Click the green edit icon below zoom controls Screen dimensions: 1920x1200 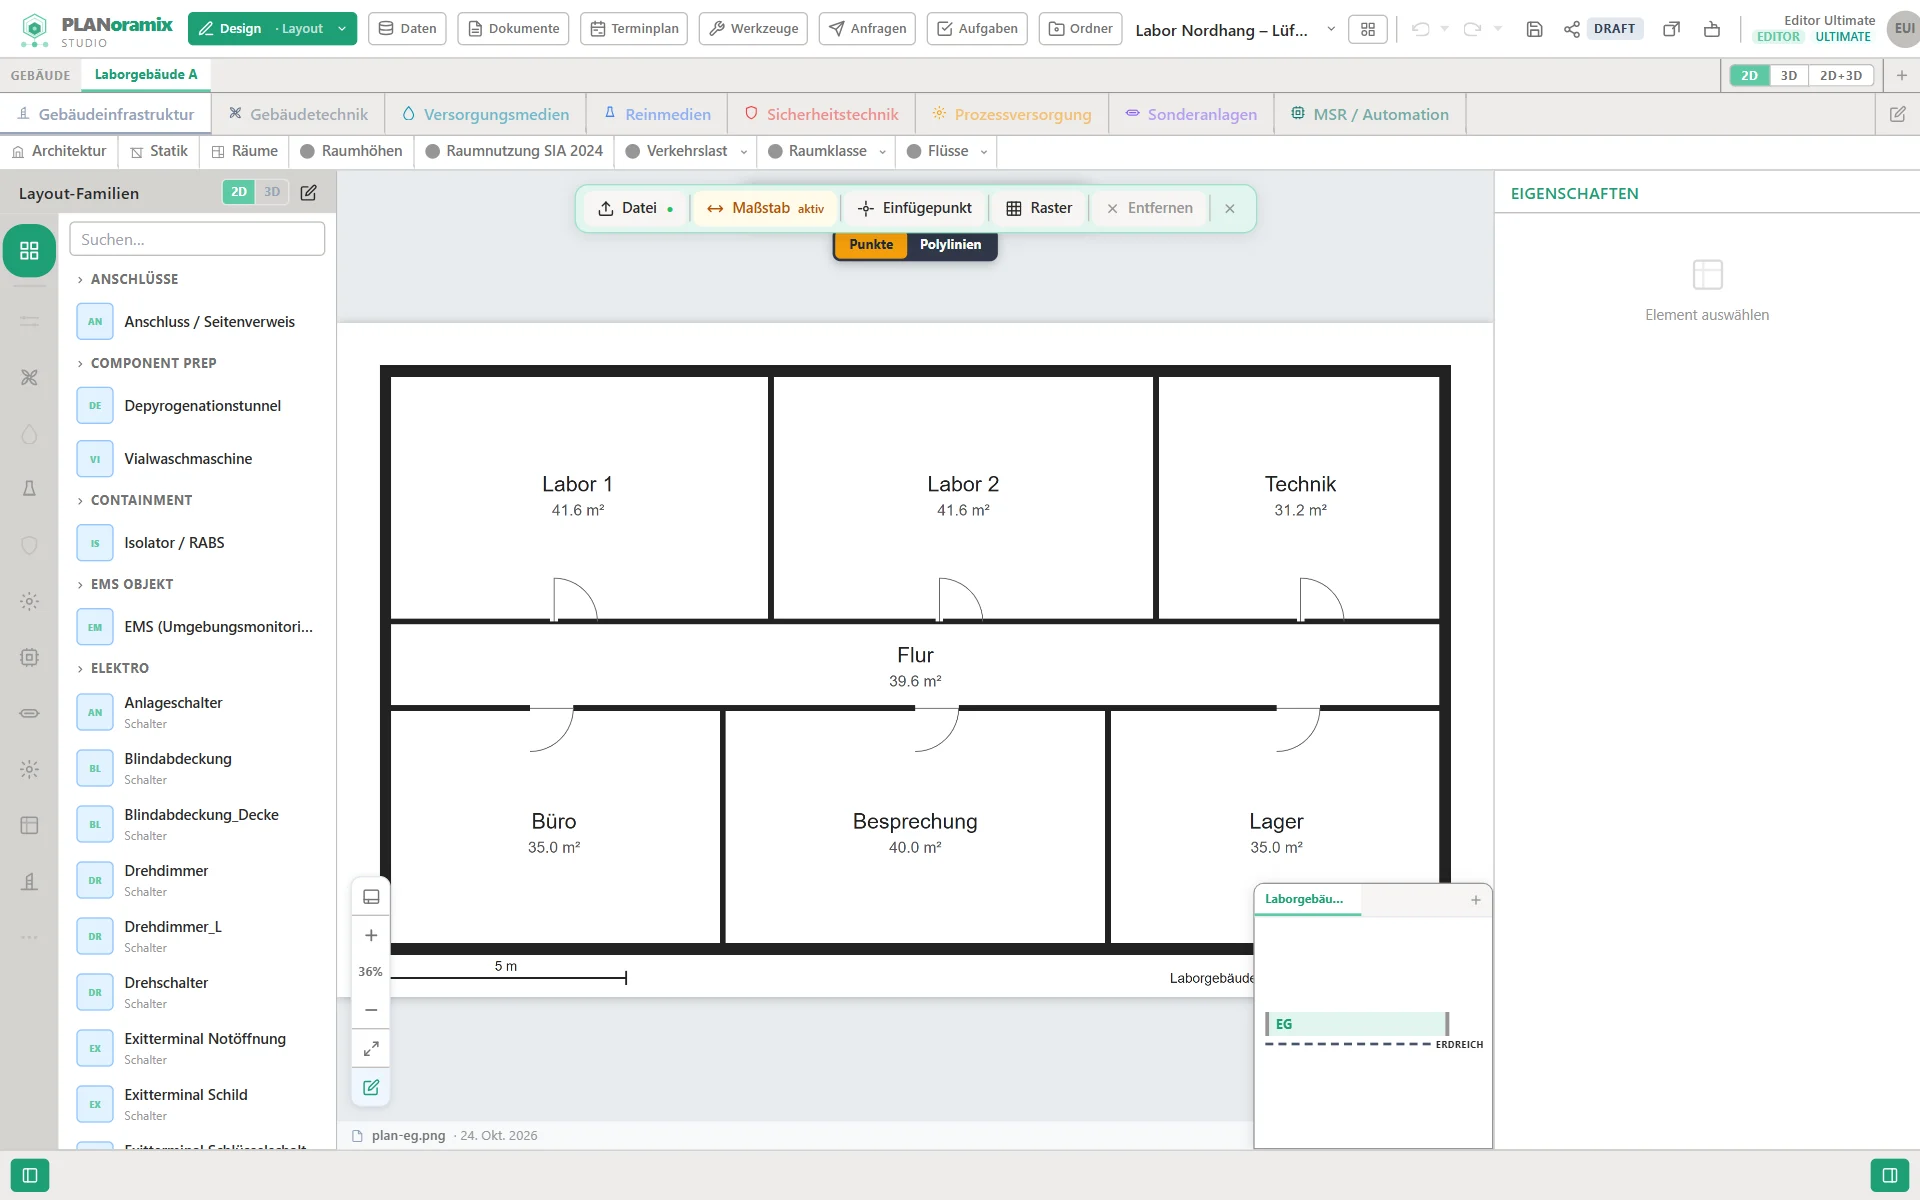point(371,1087)
